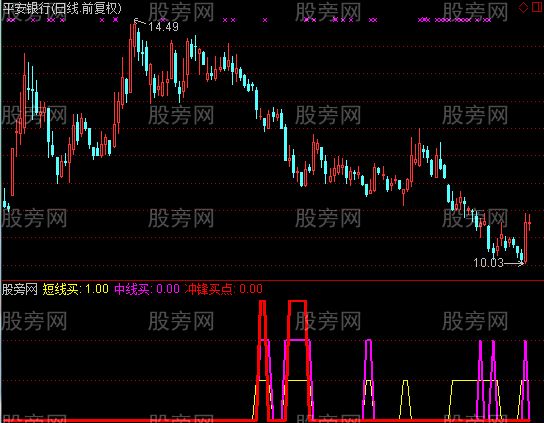Click the 10.03 low price label

(488, 263)
